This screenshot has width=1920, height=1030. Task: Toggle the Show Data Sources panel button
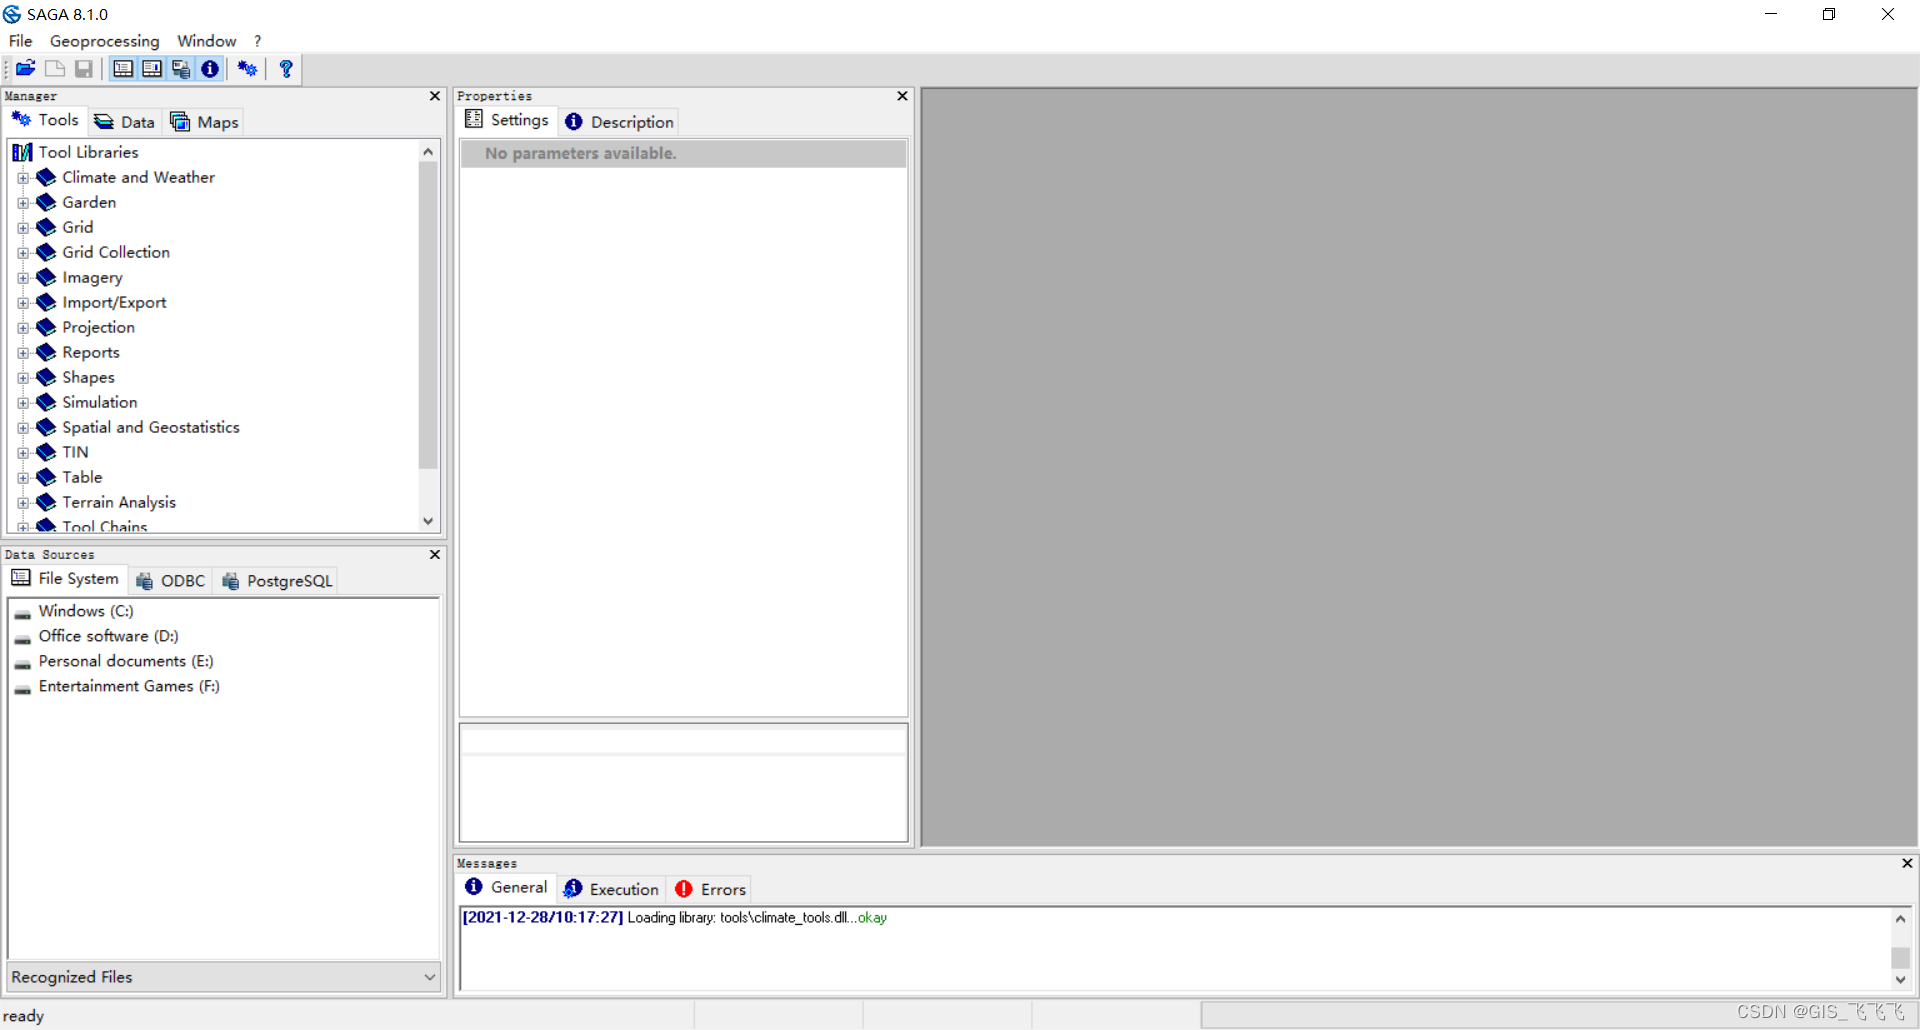click(181, 68)
